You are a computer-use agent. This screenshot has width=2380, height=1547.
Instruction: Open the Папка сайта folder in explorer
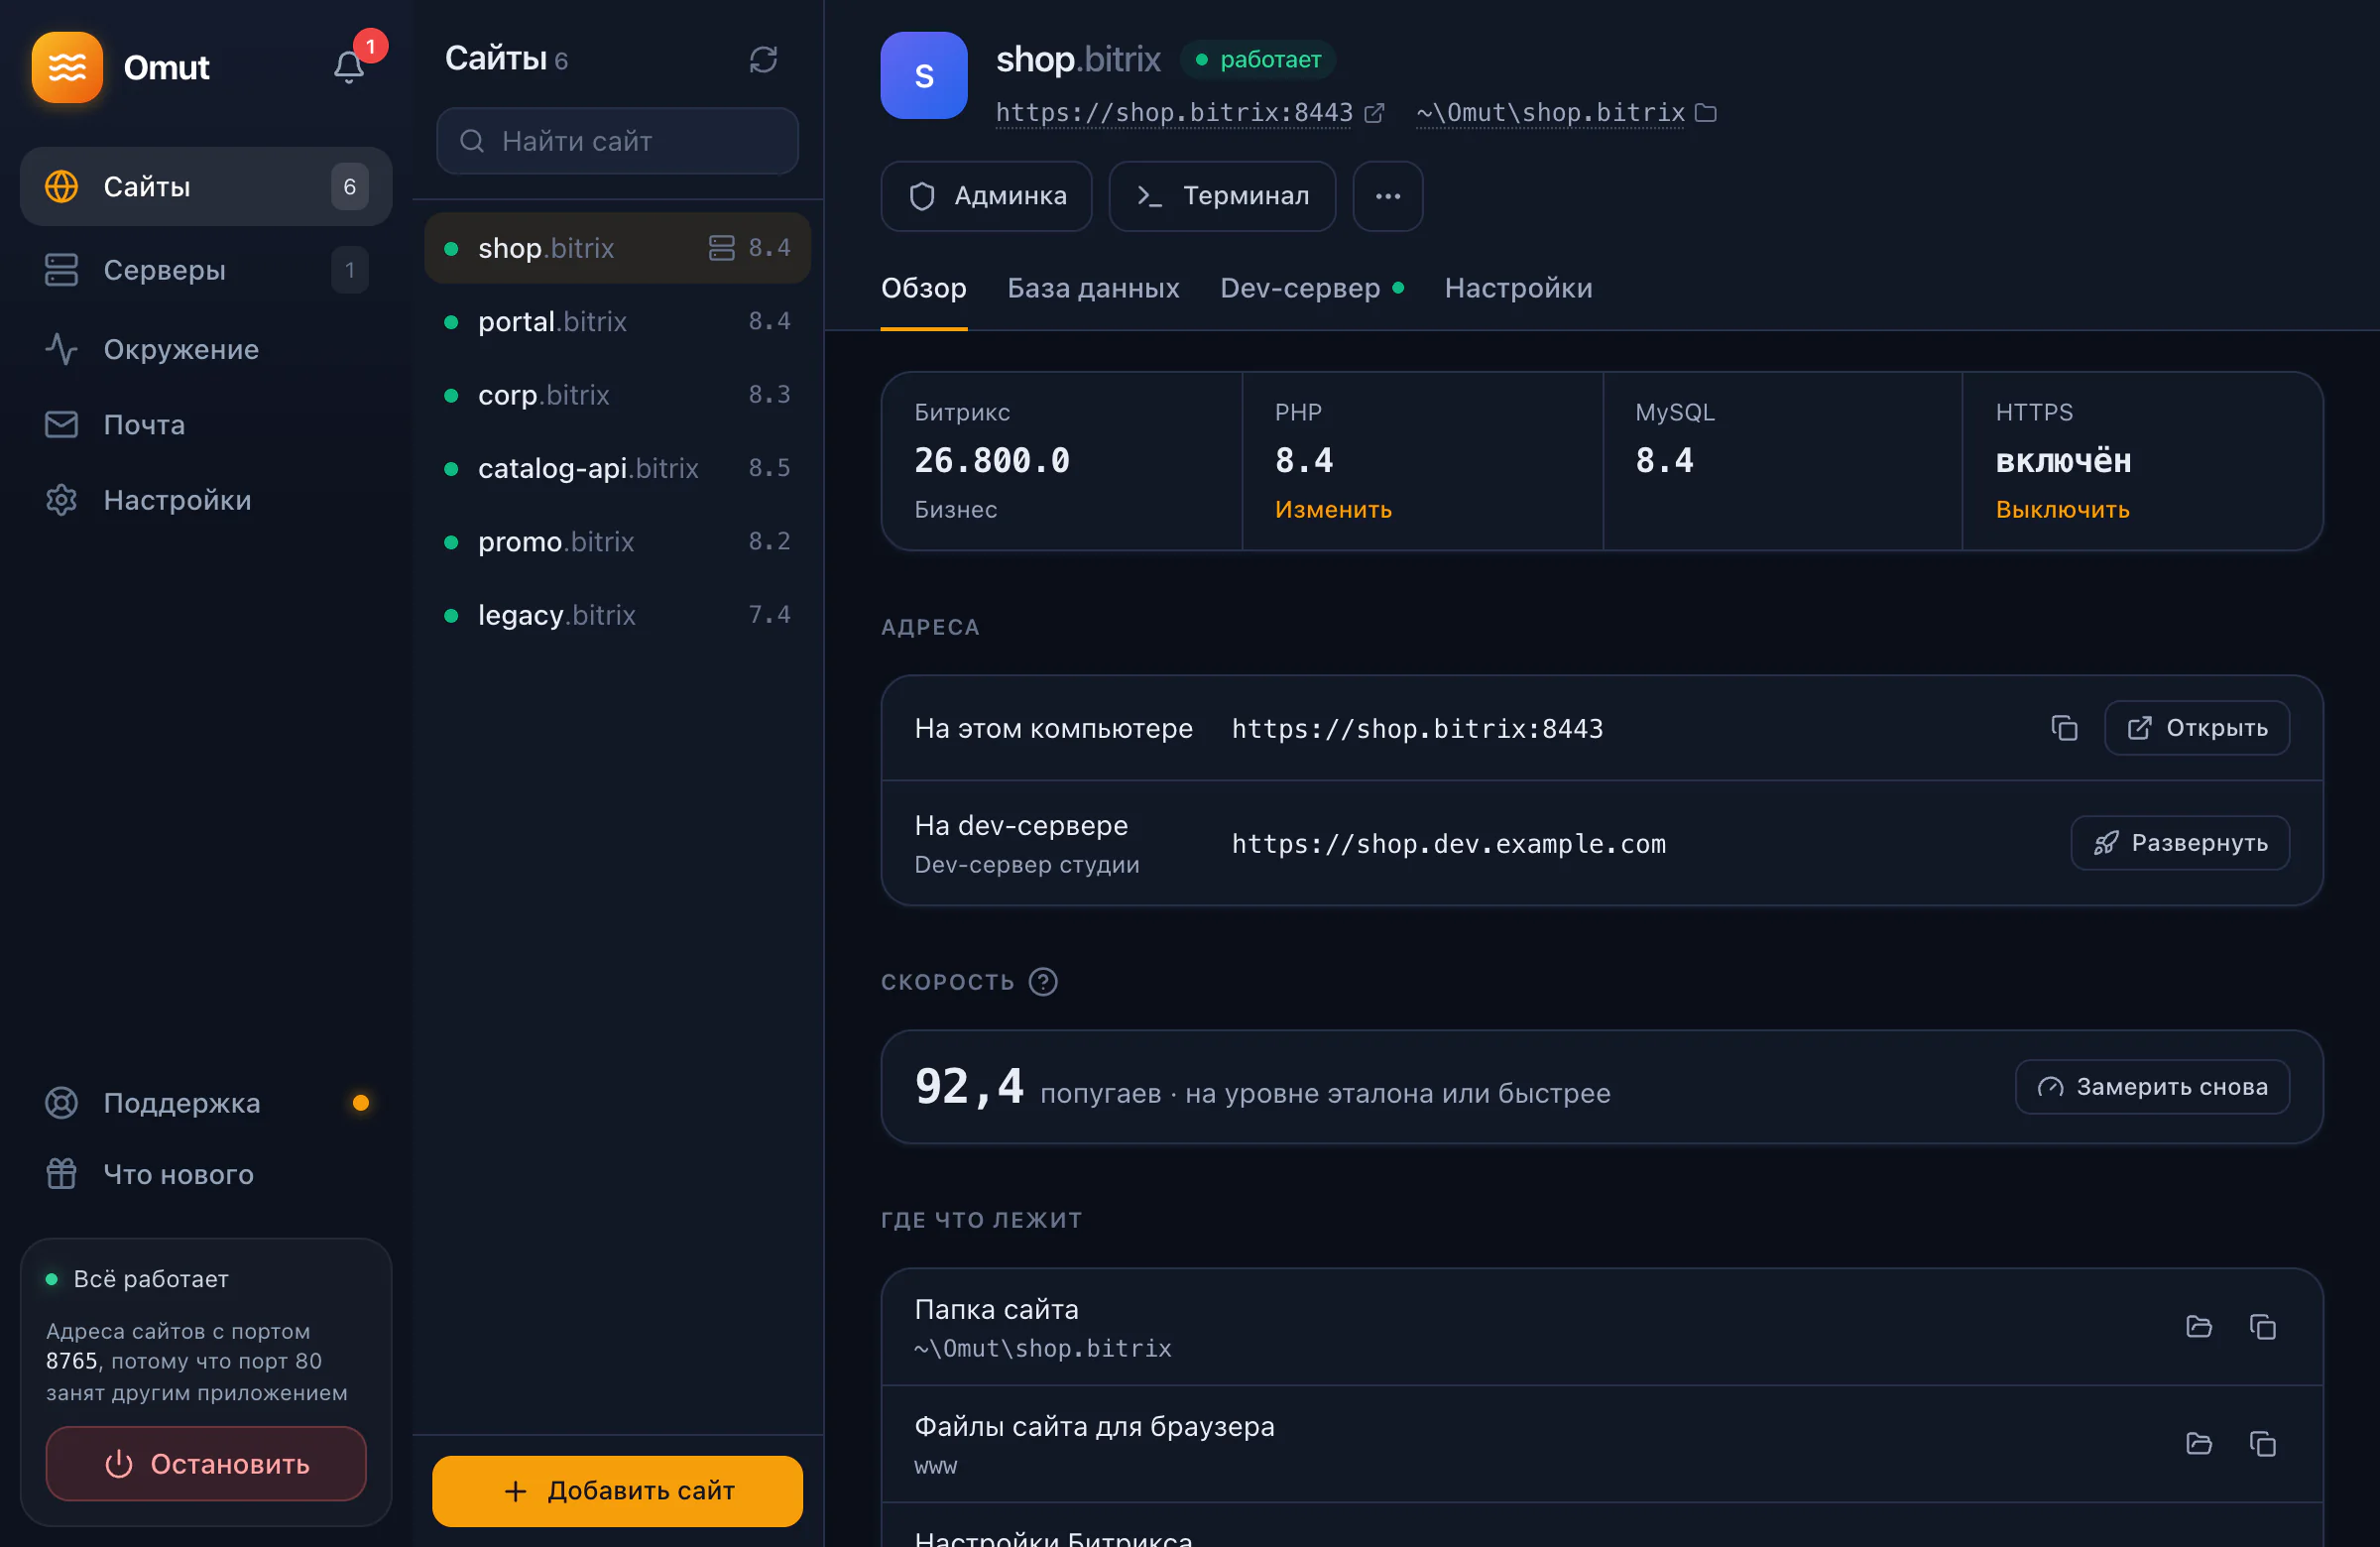[2198, 1326]
